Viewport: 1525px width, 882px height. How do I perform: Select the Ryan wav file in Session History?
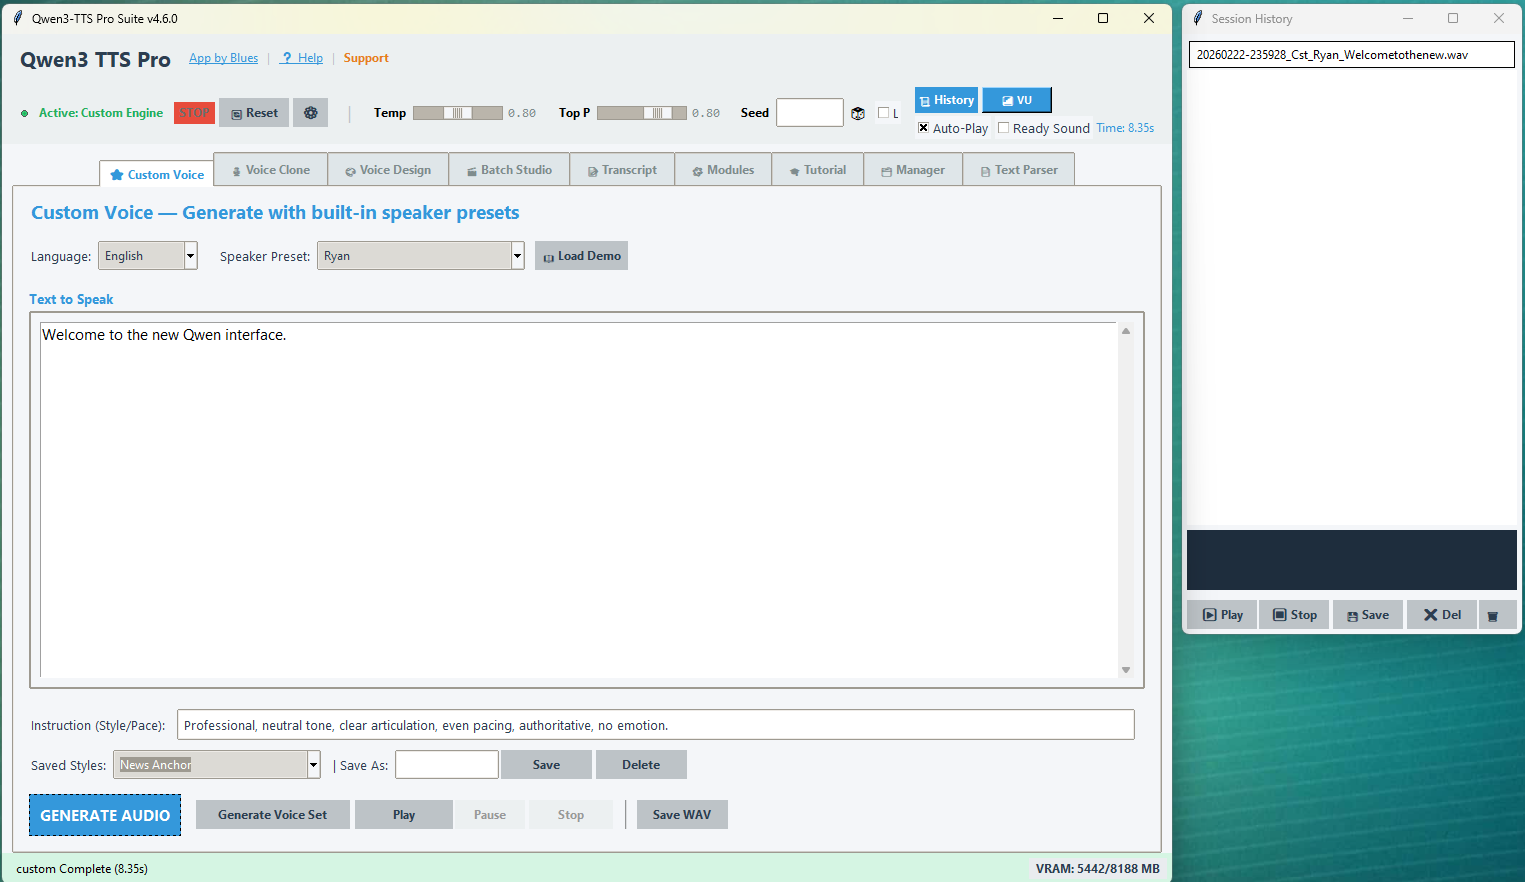[x=1351, y=55]
